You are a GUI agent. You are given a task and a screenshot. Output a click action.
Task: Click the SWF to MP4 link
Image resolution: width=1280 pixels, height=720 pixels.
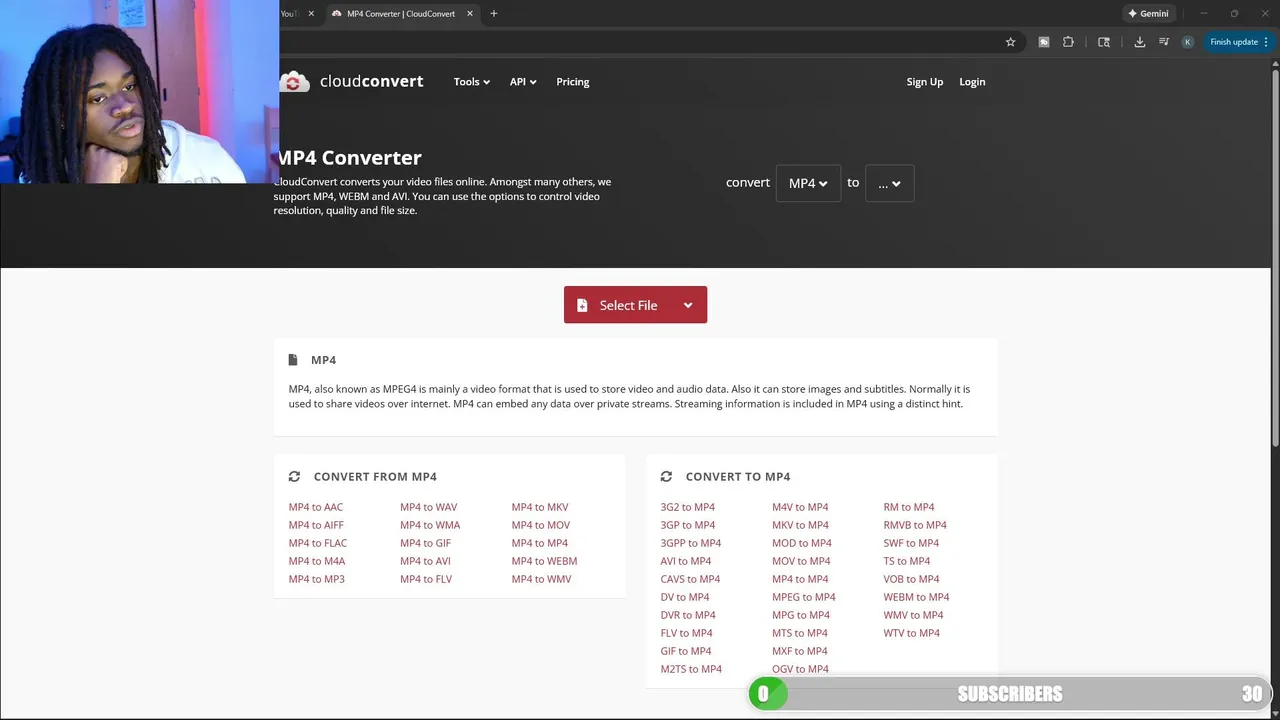[x=911, y=543]
